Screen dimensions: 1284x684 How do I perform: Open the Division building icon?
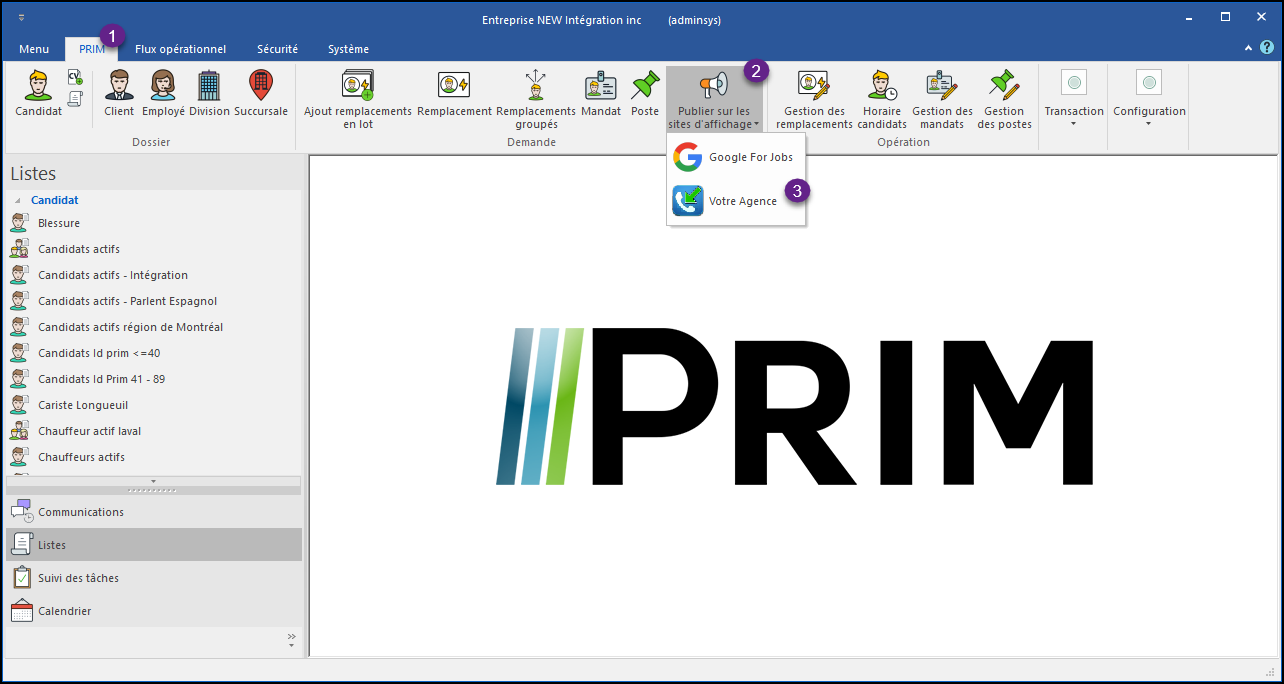click(209, 94)
